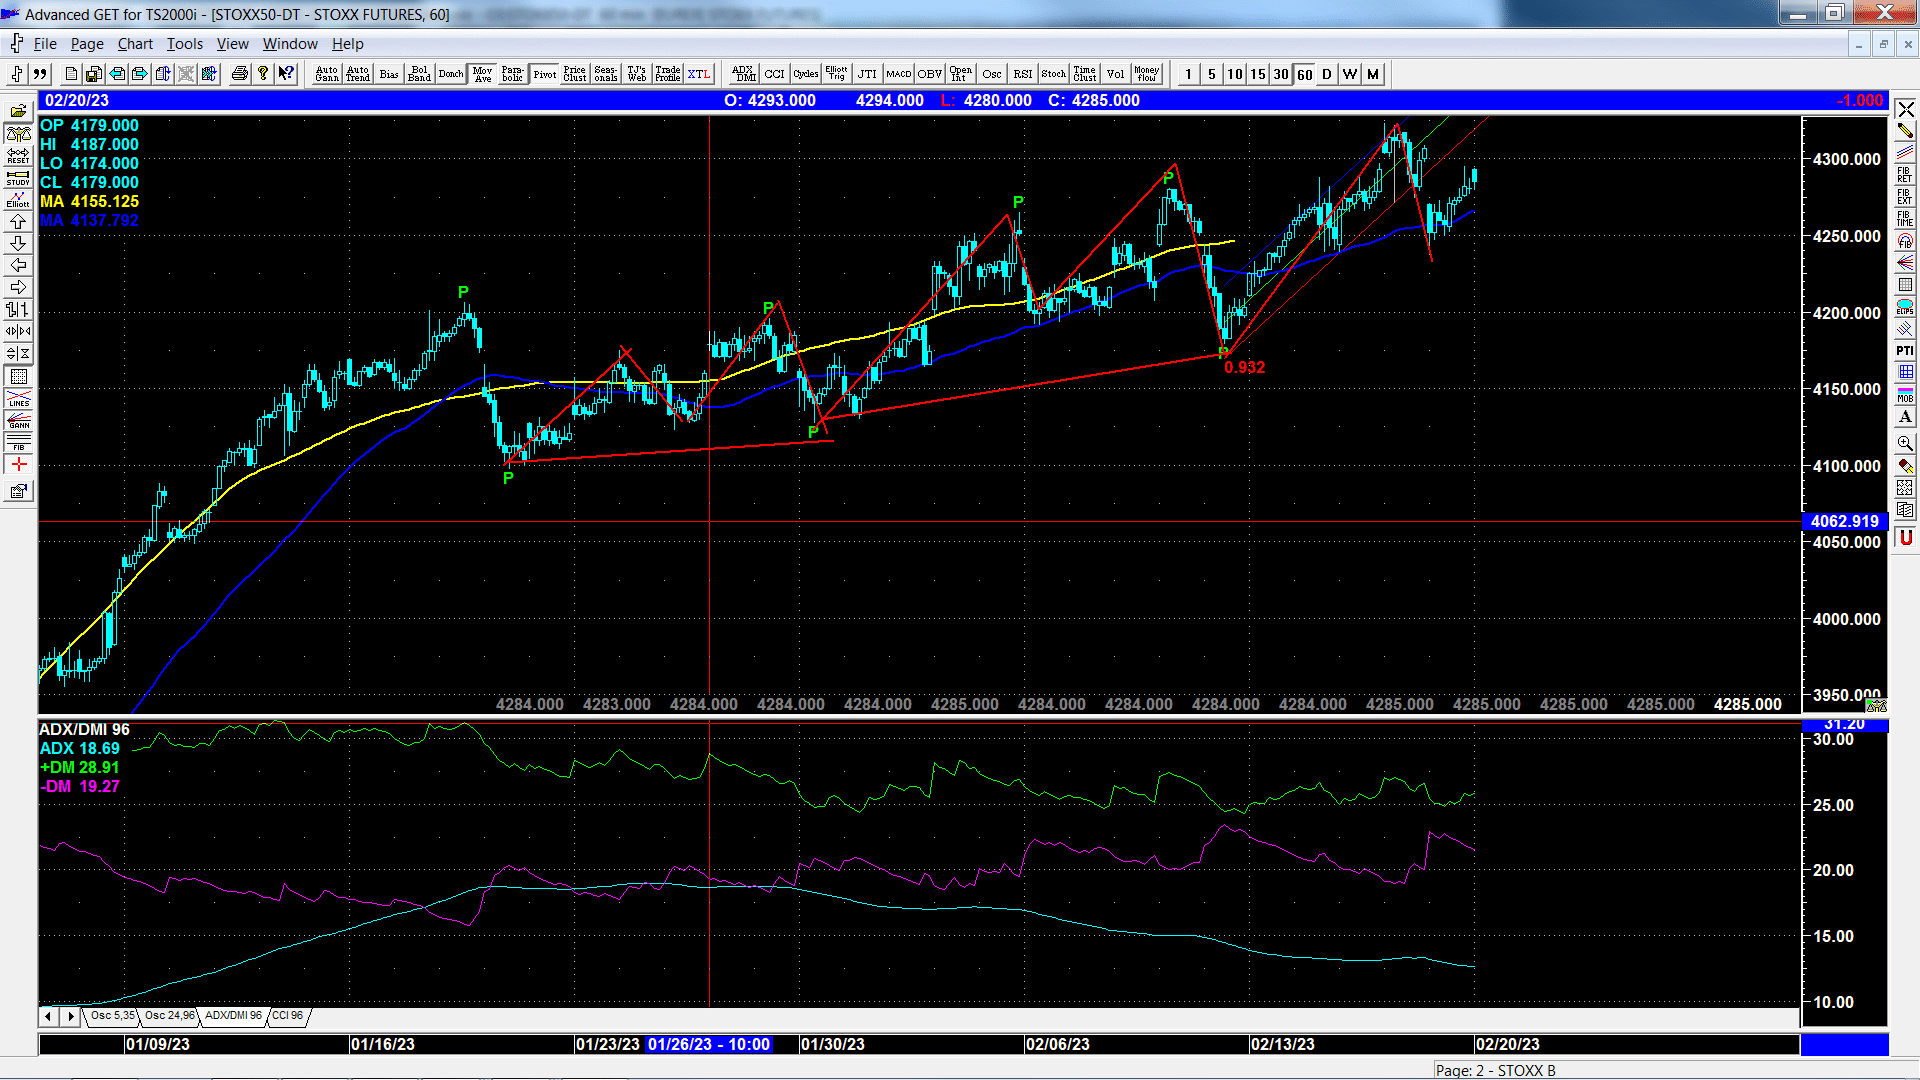Screen dimensions: 1920x1080
Task: Switch to the Osc 5,35 tab
Action: (112, 1016)
